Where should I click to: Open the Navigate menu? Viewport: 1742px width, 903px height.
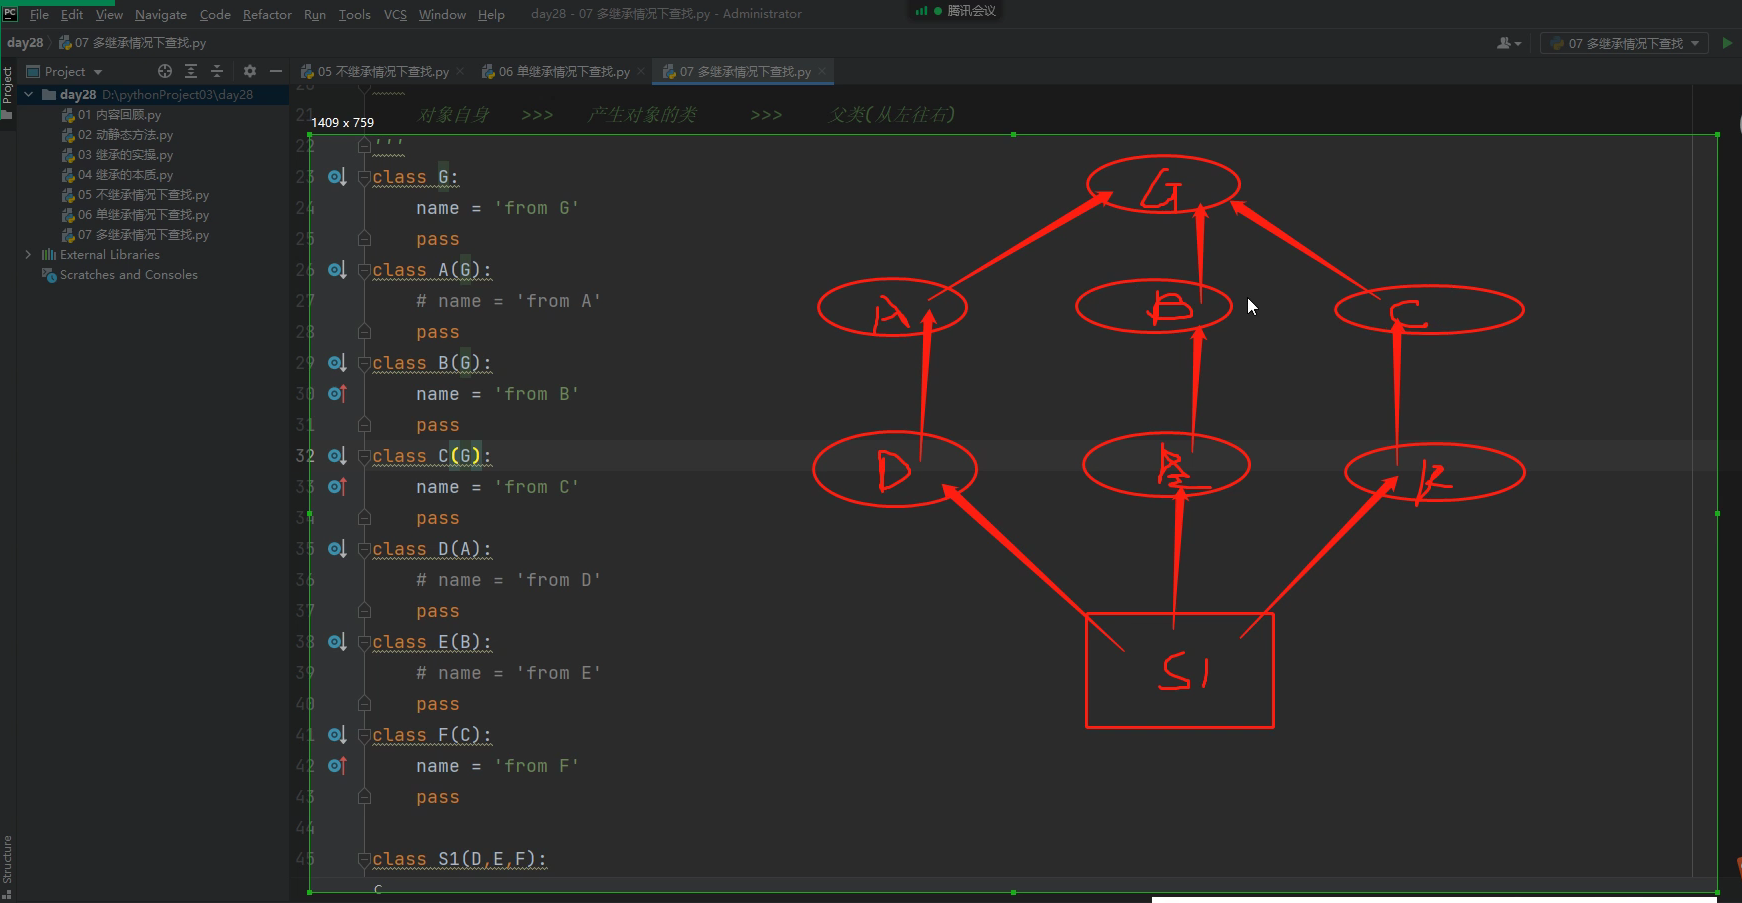161,14
